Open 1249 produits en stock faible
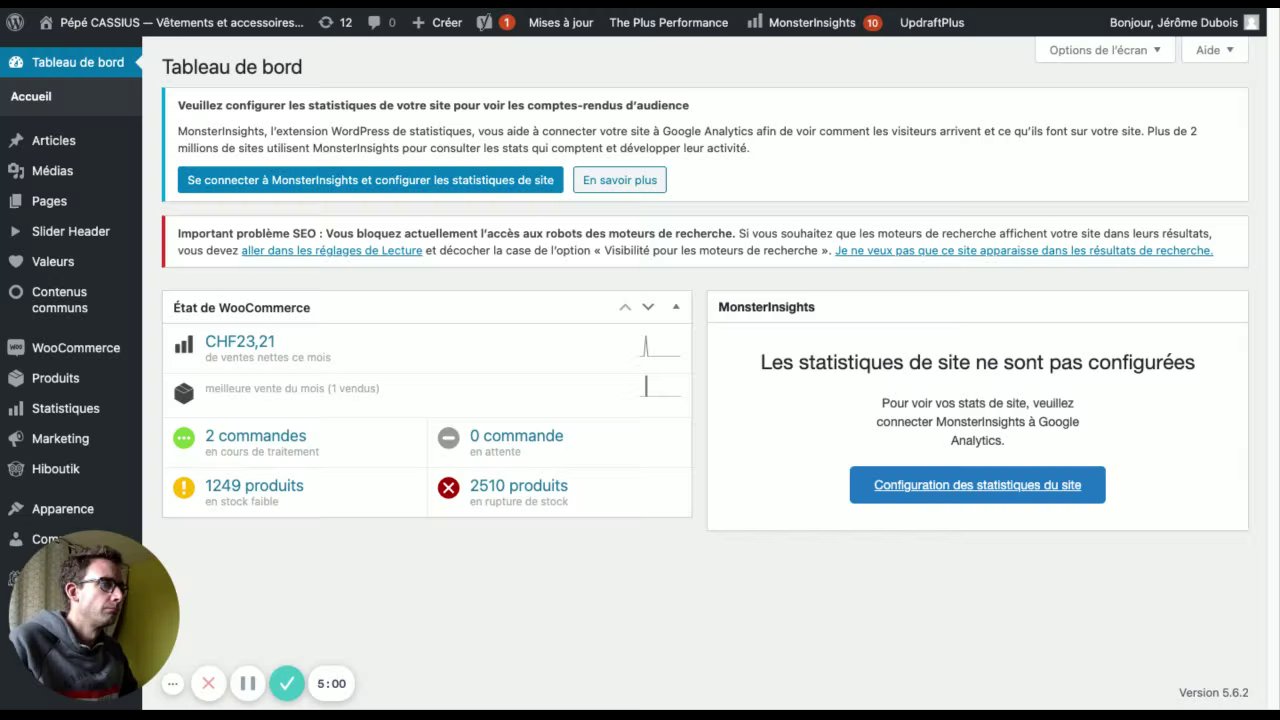This screenshot has height=720, width=1280. 295,492
